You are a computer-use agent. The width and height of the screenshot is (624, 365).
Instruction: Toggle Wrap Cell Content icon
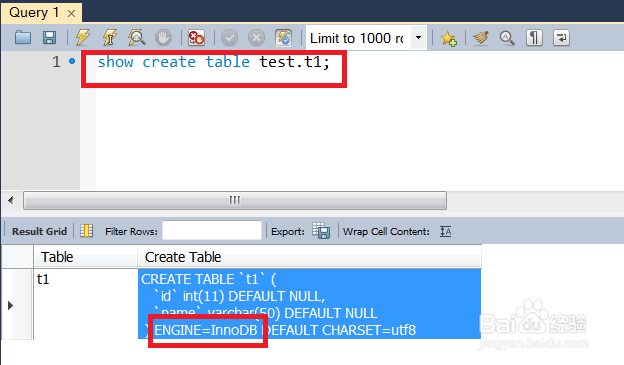pyautogui.click(x=445, y=231)
